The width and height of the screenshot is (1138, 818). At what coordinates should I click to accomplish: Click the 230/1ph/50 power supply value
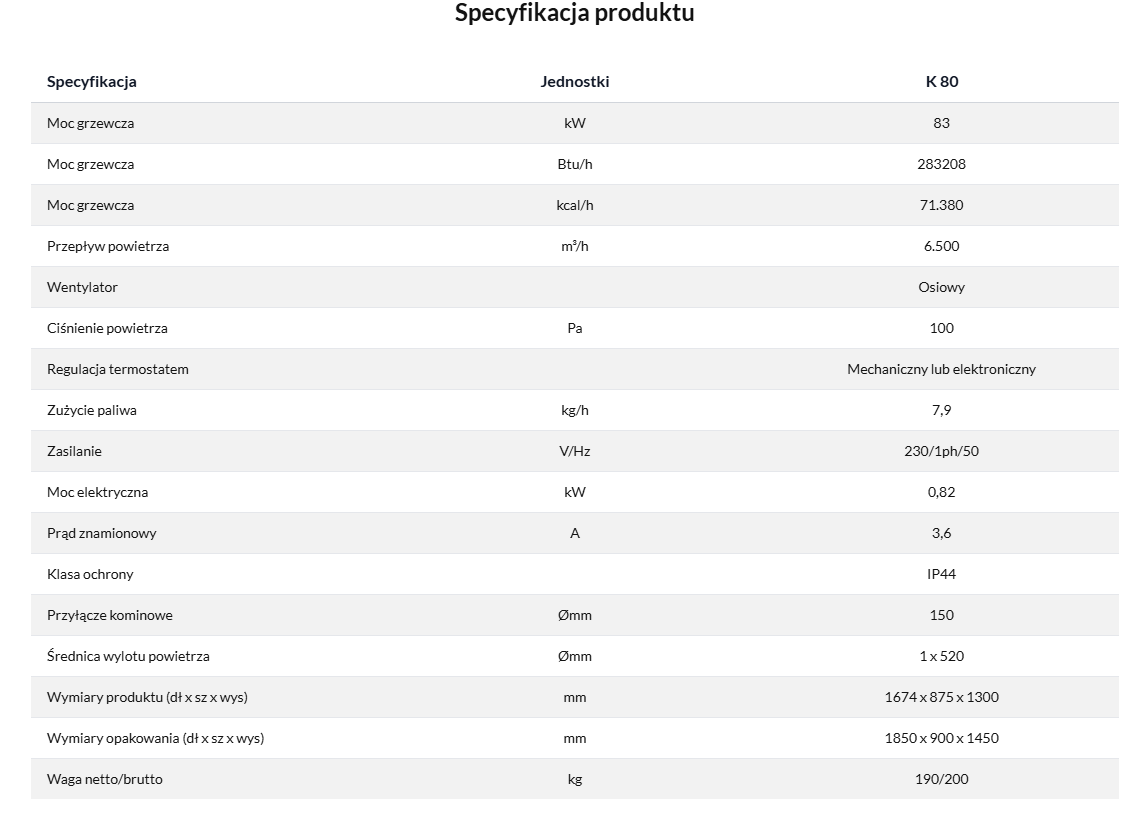click(941, 451)
